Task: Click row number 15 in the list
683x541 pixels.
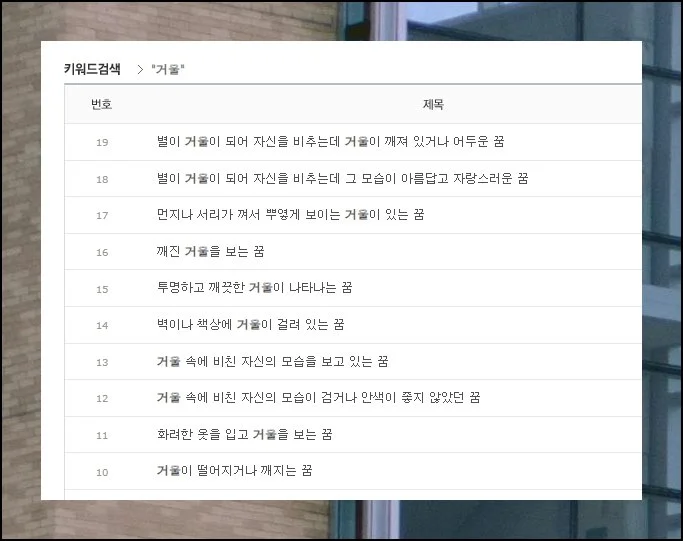Action: (x=102, y=288)
